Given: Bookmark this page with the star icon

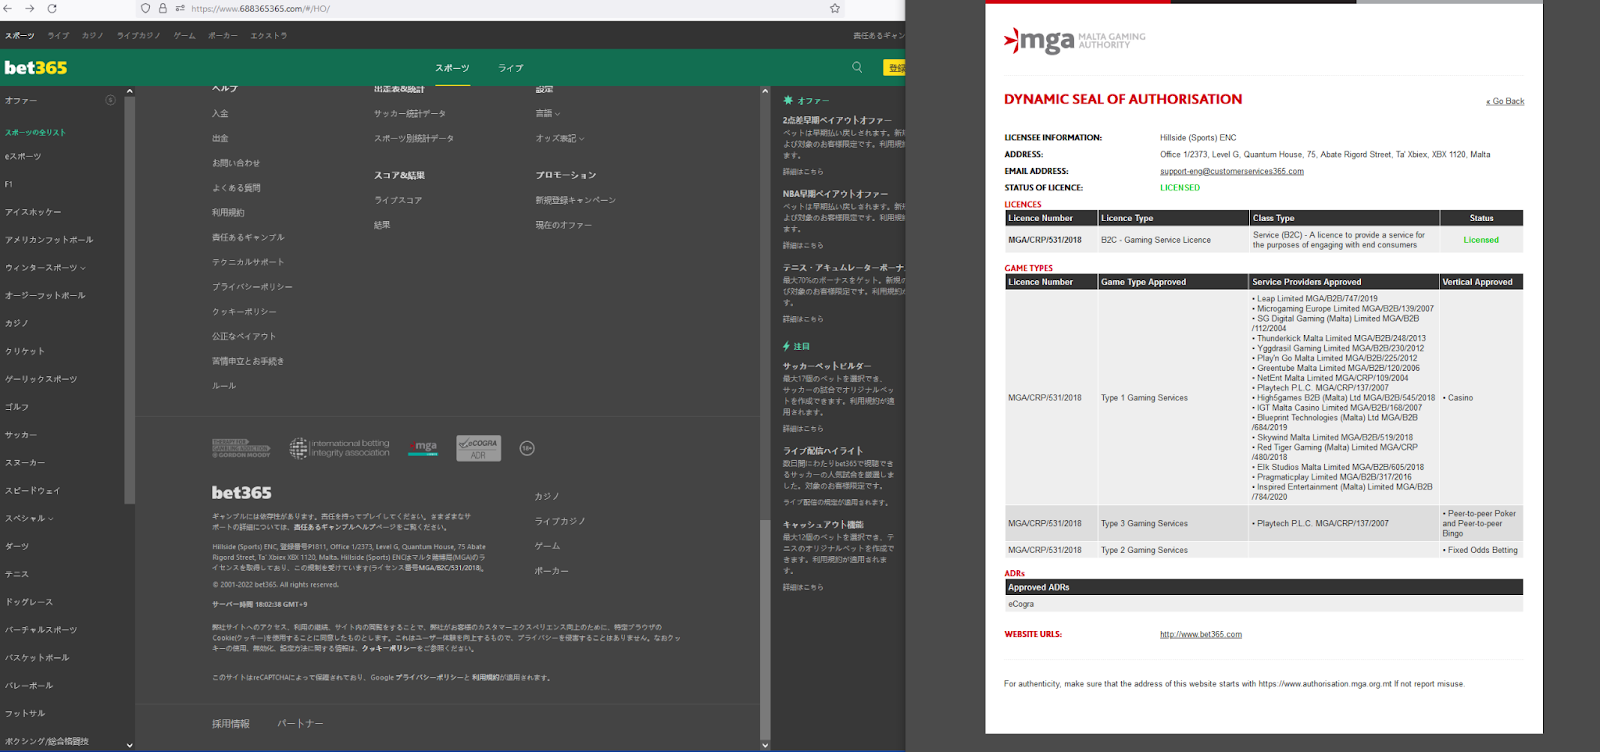Looking at the screenshot, I should pos(835,8).
